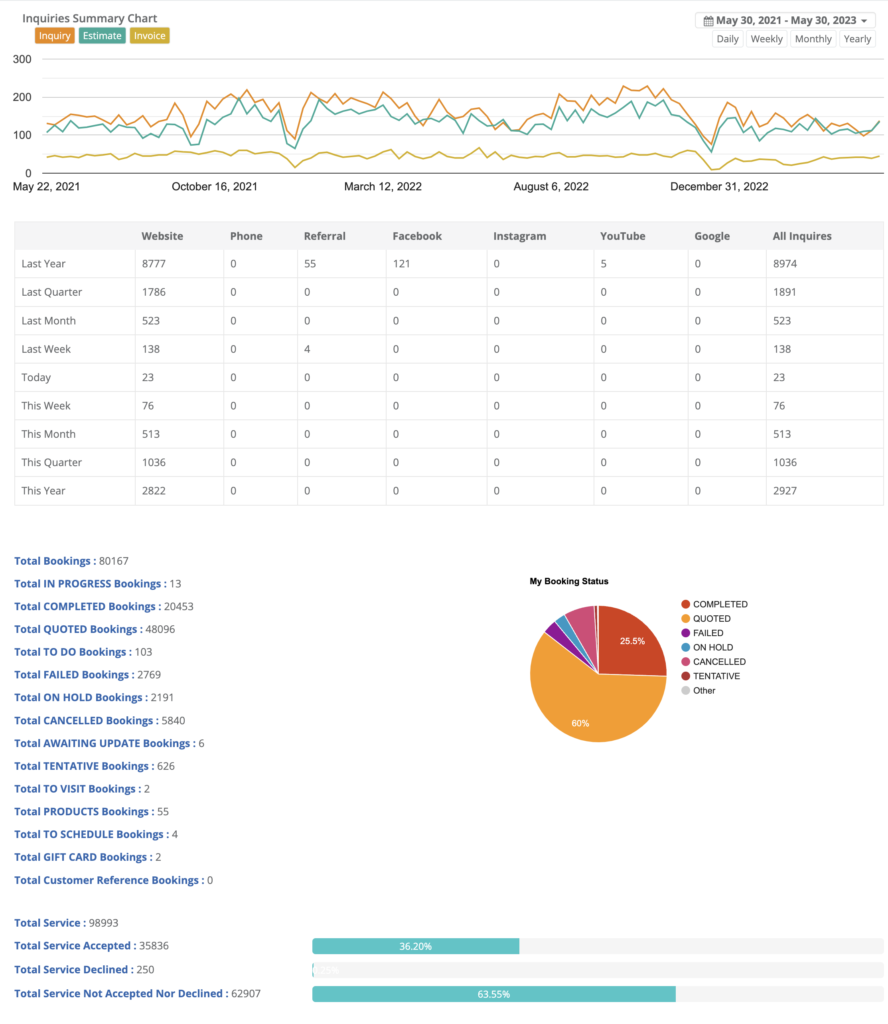Click the Facebook column header

pos(417,236)
